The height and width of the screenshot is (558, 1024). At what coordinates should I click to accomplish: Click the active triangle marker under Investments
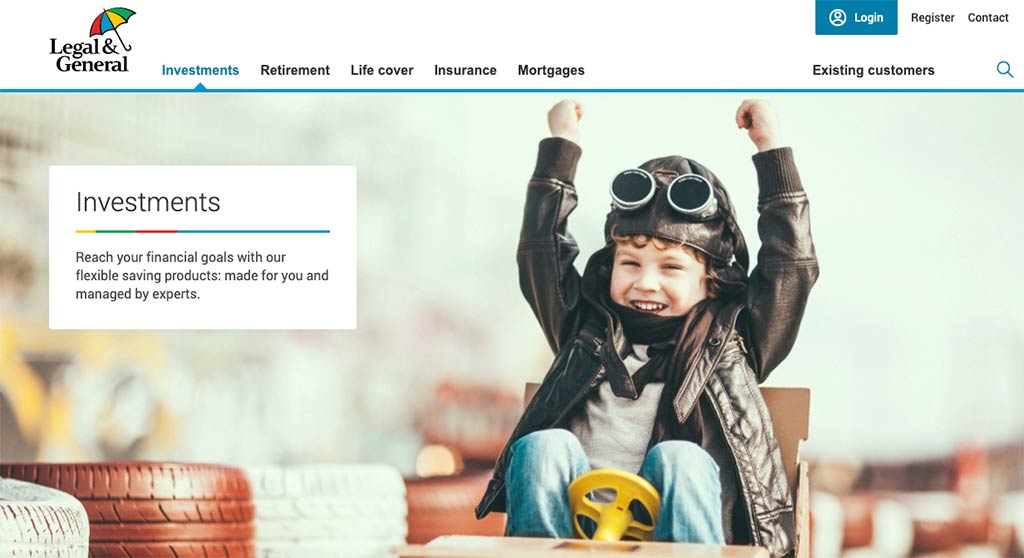pos(200,86)
